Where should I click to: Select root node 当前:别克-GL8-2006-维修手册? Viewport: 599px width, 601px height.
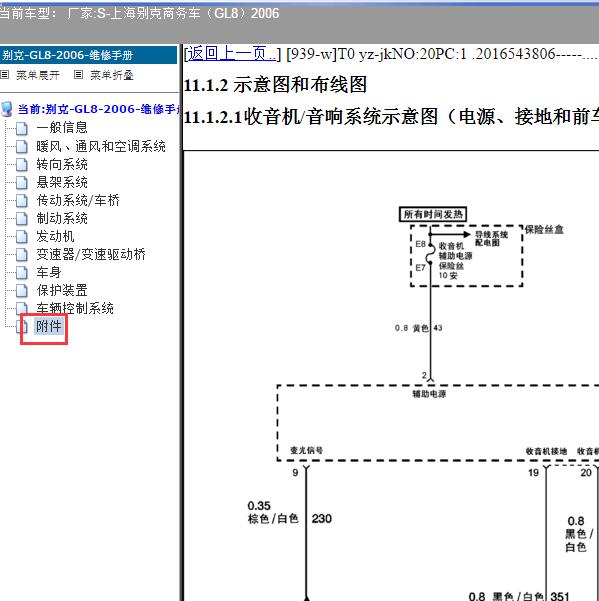click(99, 109)
